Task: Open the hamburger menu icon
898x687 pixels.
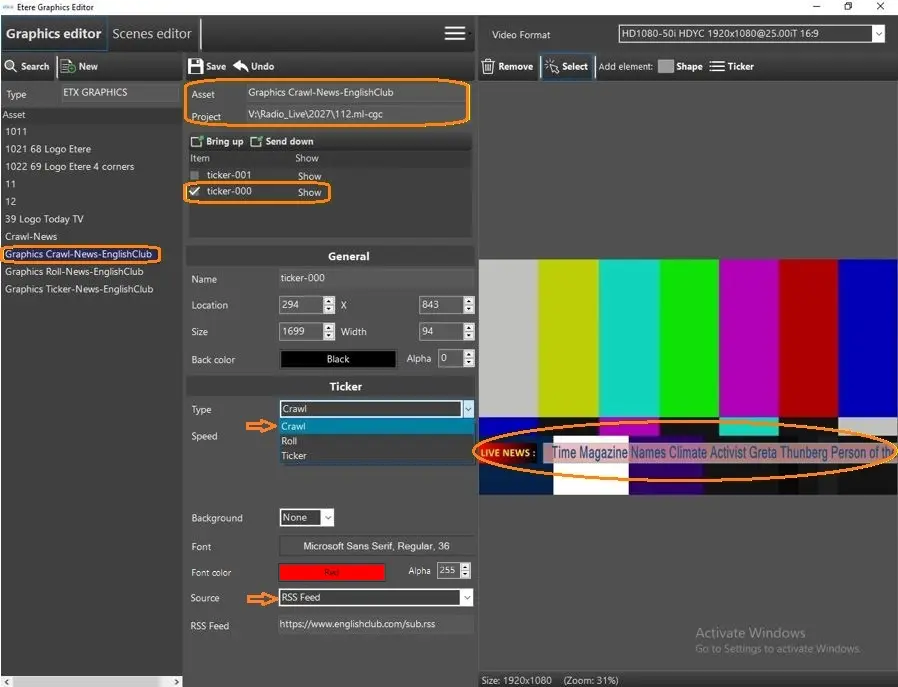Action: pyautogui.click(x=455, y=33)
